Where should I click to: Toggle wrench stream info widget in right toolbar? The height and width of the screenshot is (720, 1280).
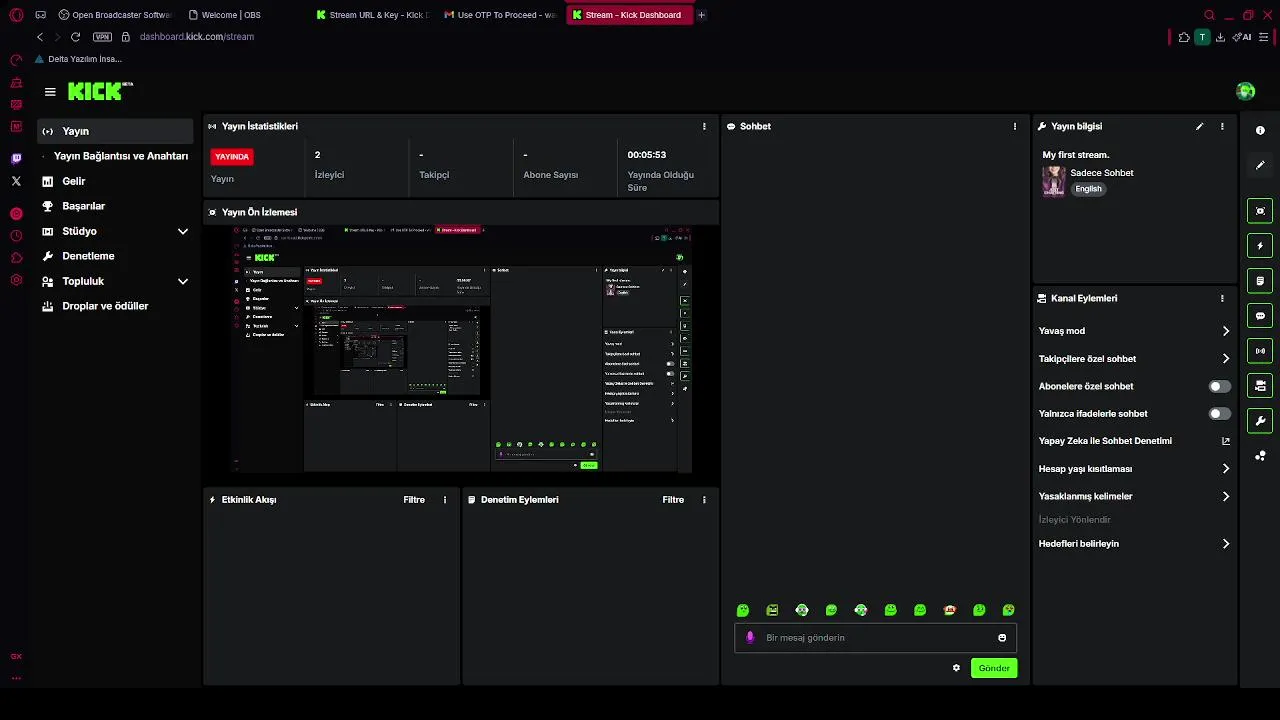[x=1260, y=420]
